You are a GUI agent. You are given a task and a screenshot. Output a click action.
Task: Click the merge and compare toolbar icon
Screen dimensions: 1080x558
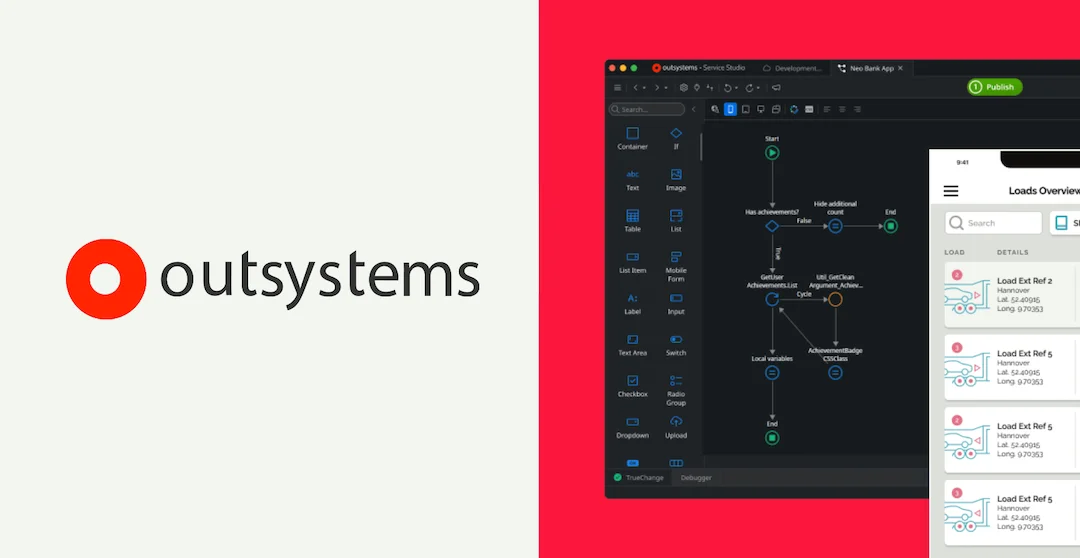click(x=709, y=87)
